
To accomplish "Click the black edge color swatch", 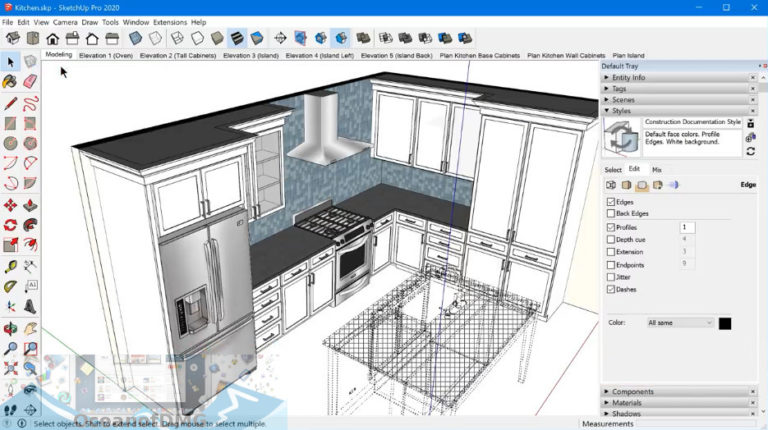I will click(x=725, y=323).
